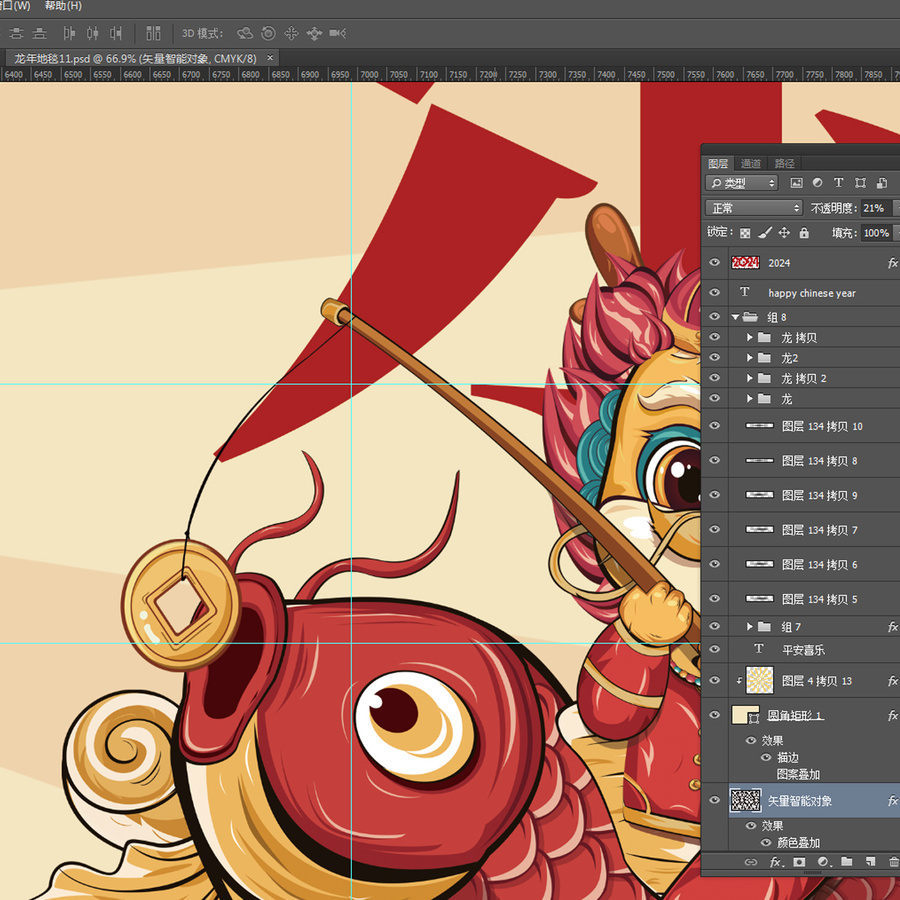Add a layer mask
The height and width of the screenshot is (900, 900).
pos(799,862)
